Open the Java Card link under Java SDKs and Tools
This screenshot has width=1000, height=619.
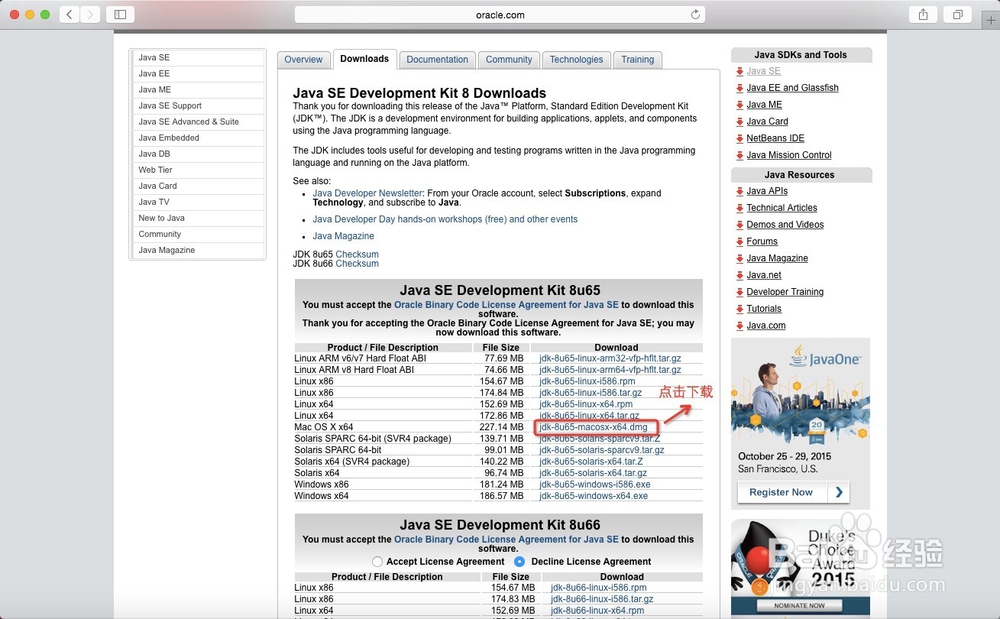coord(767,121)
